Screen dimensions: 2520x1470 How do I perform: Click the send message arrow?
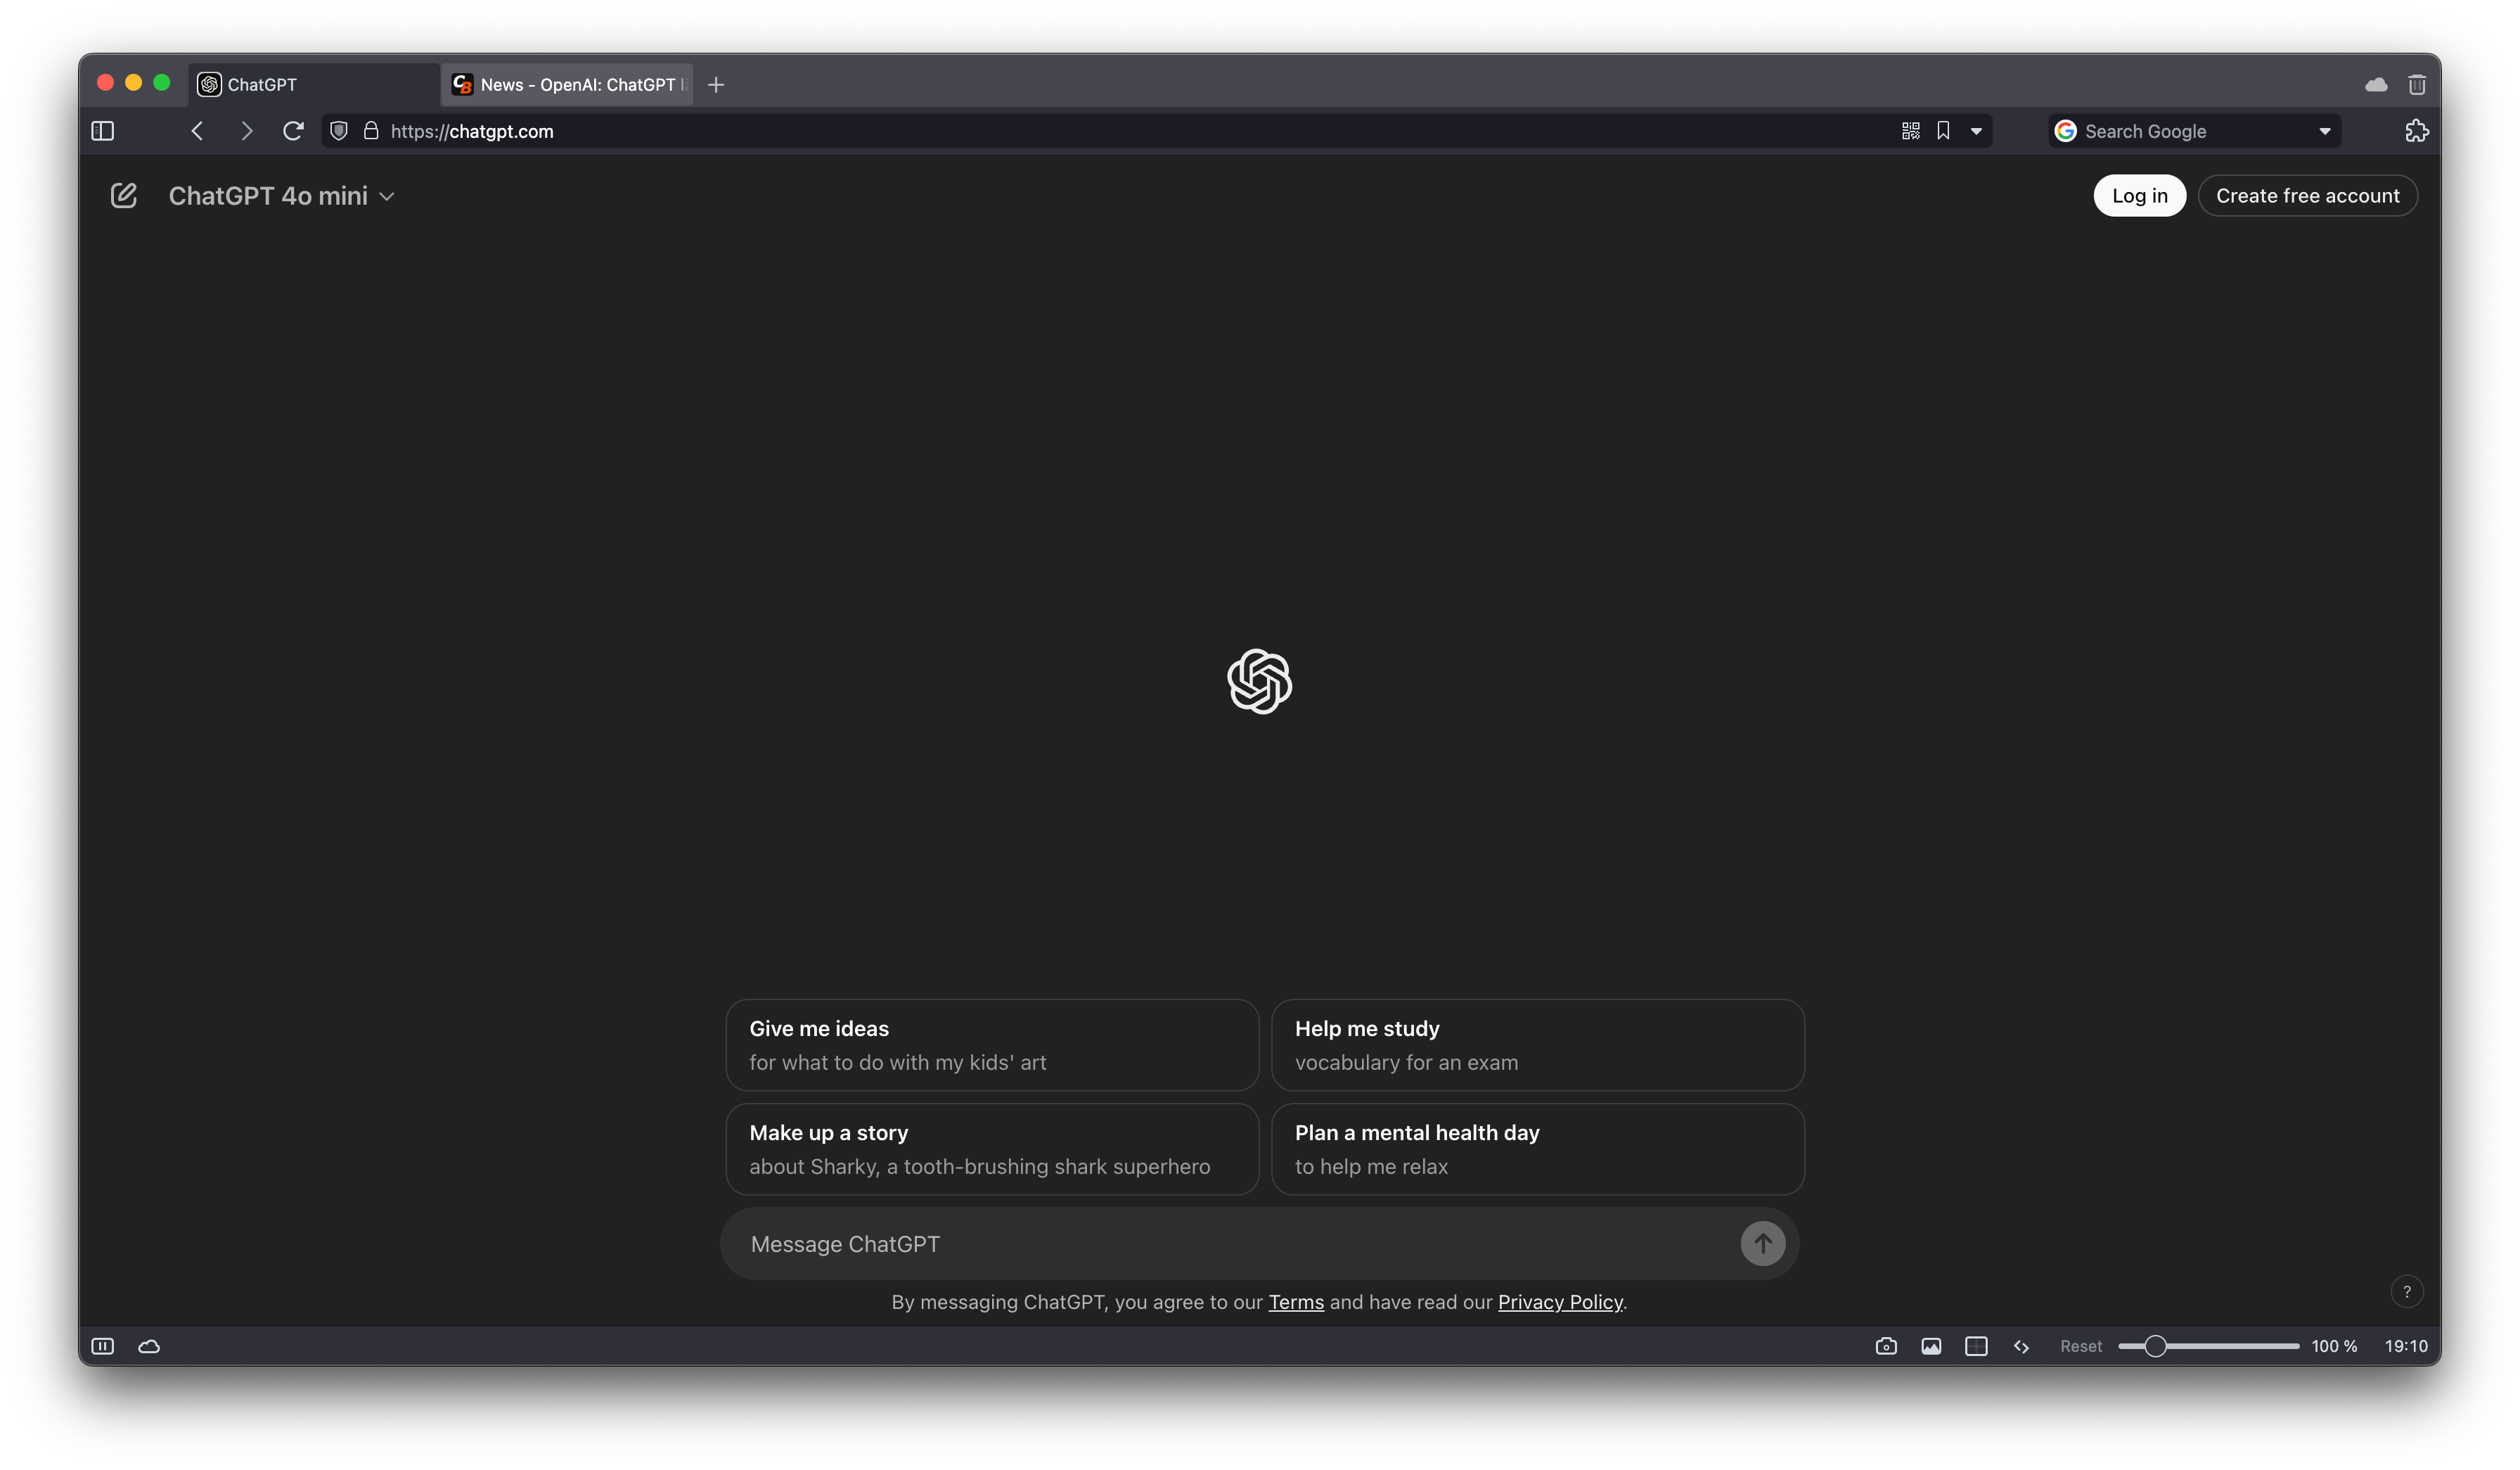[1762, 1243]
